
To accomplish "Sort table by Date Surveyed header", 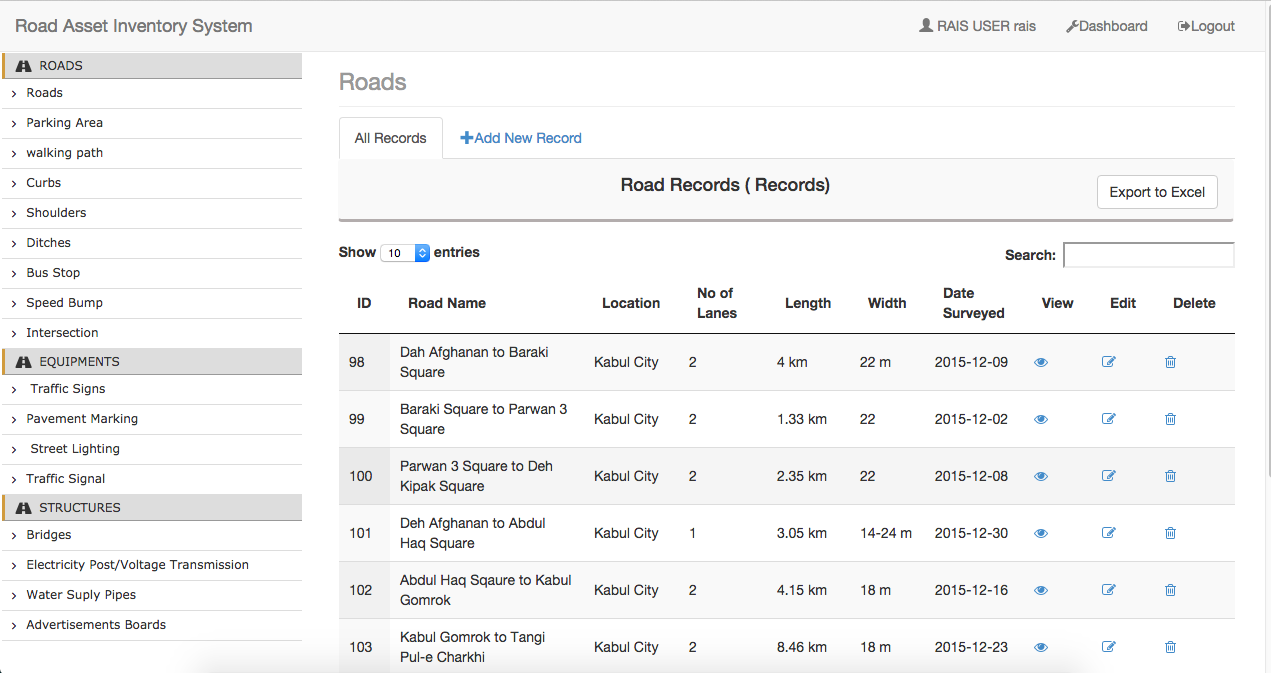I will pos(973,303).
